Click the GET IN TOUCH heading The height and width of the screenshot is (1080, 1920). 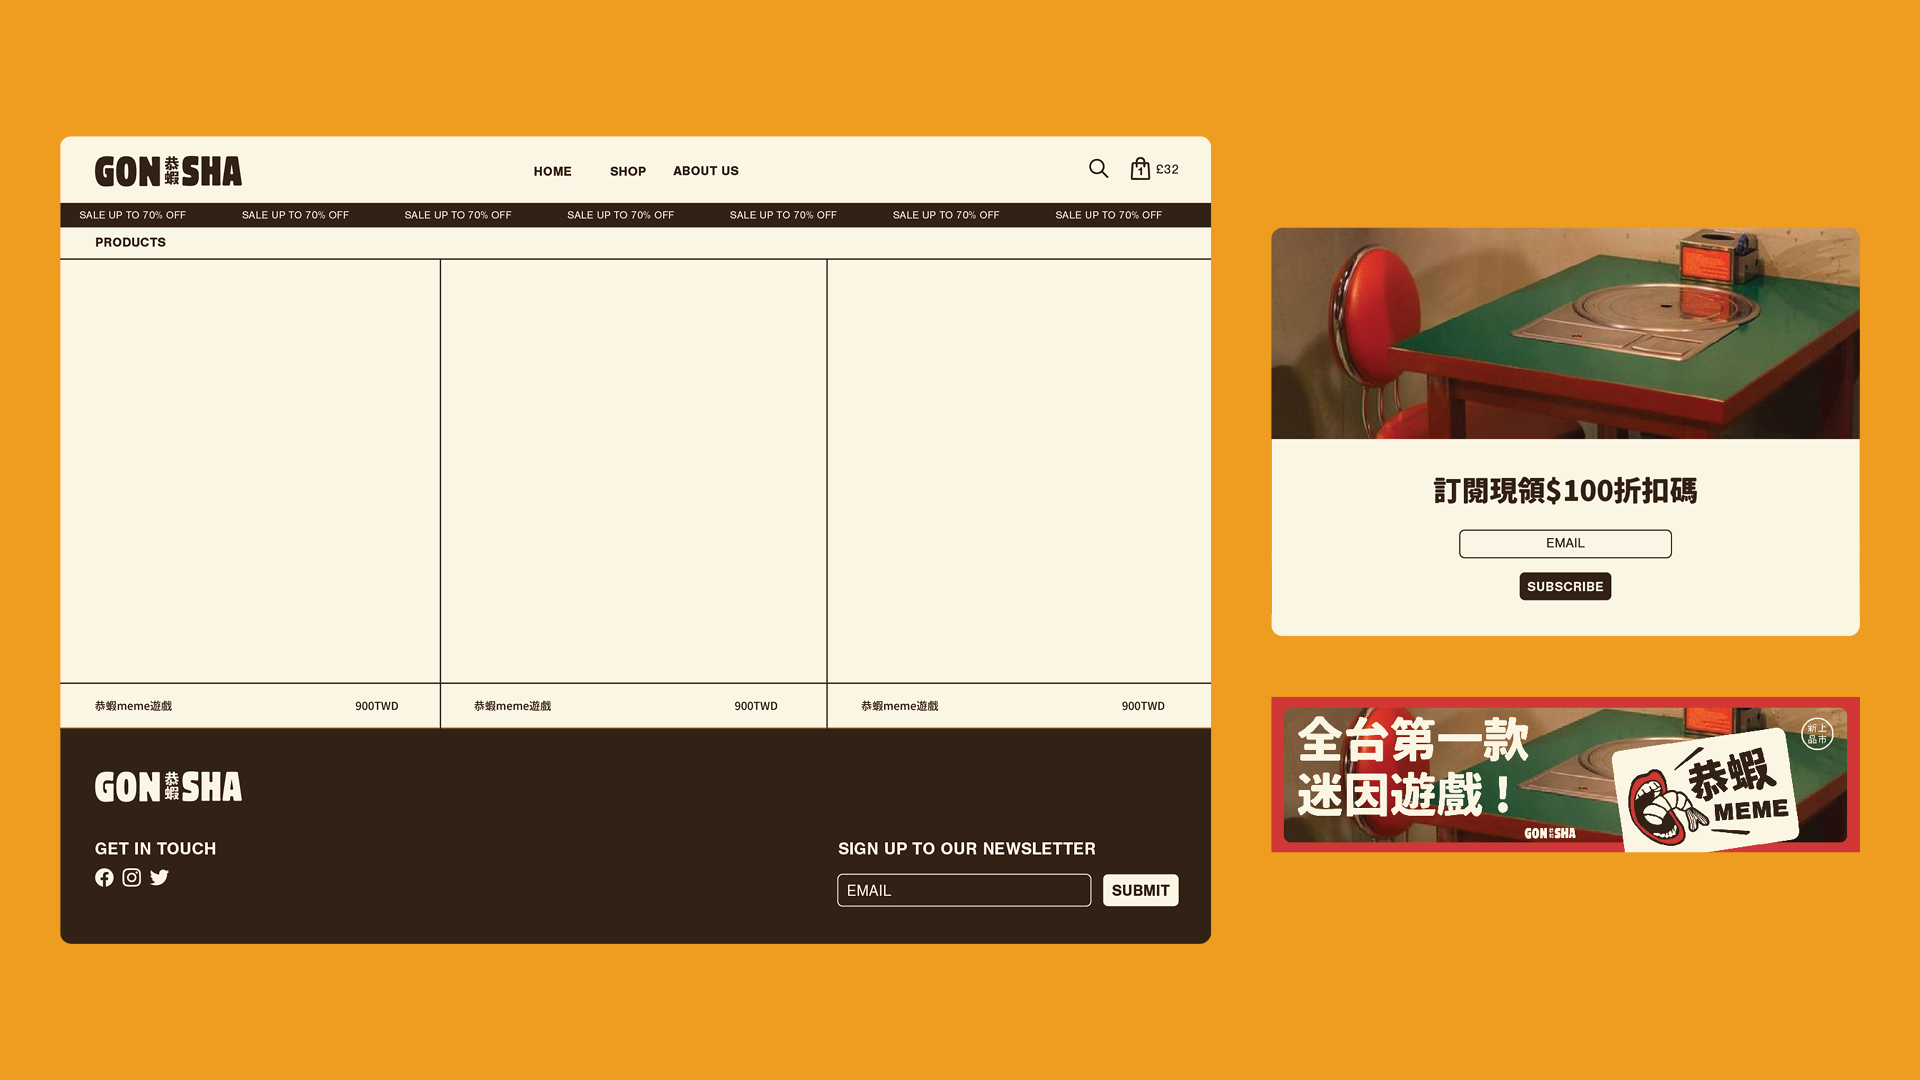click(x=155, y=848)
